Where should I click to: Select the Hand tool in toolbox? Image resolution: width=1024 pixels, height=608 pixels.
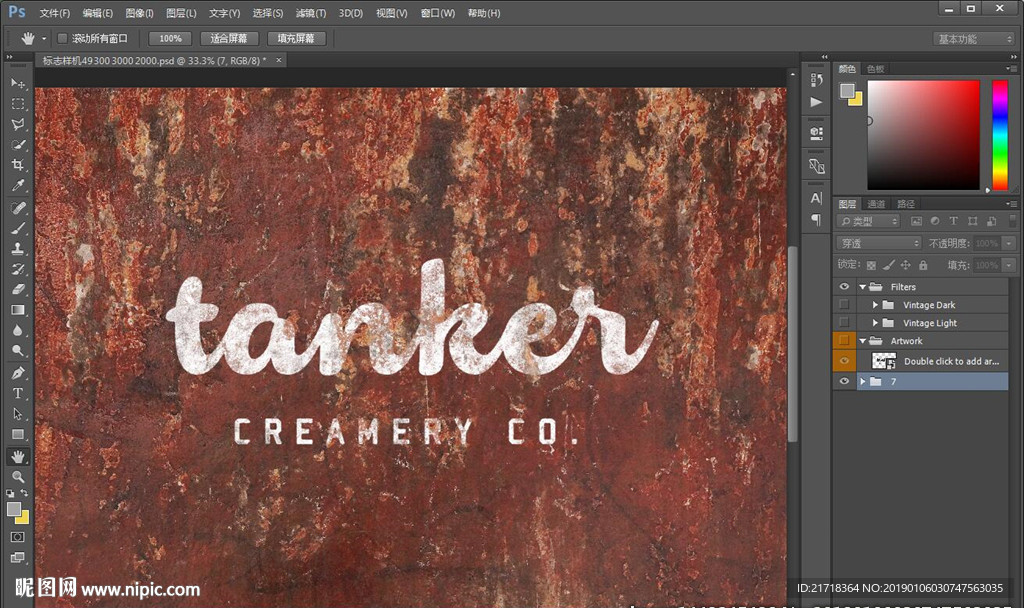pos(18,456)
